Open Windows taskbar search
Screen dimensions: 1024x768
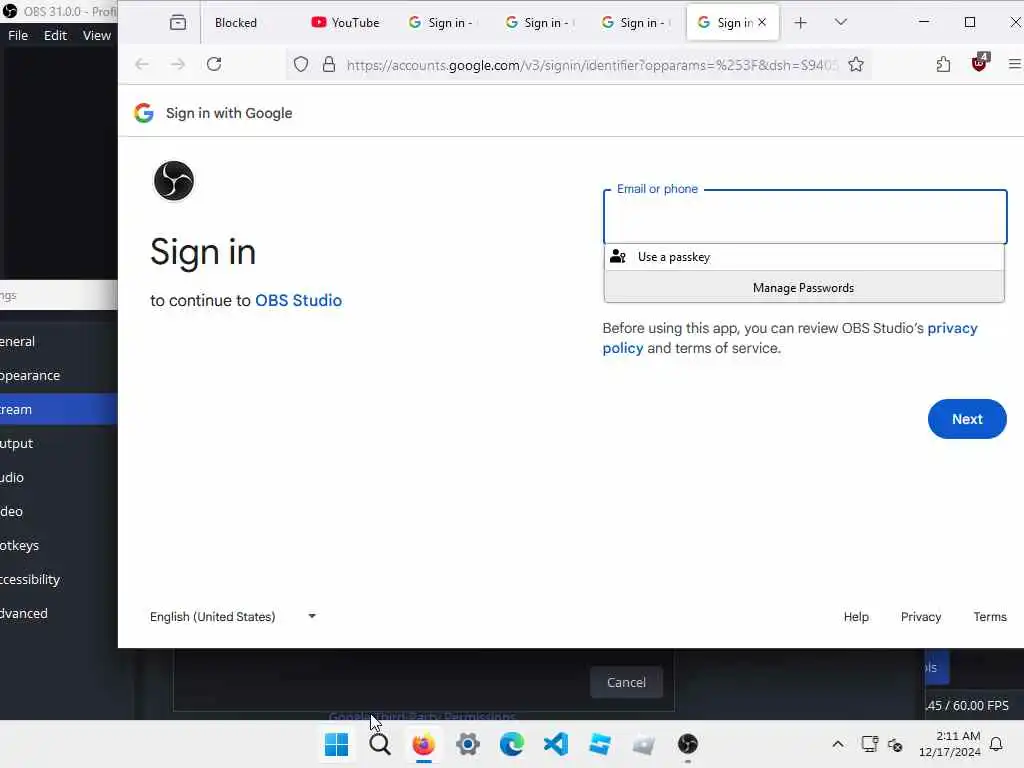(x=379, y=744)
